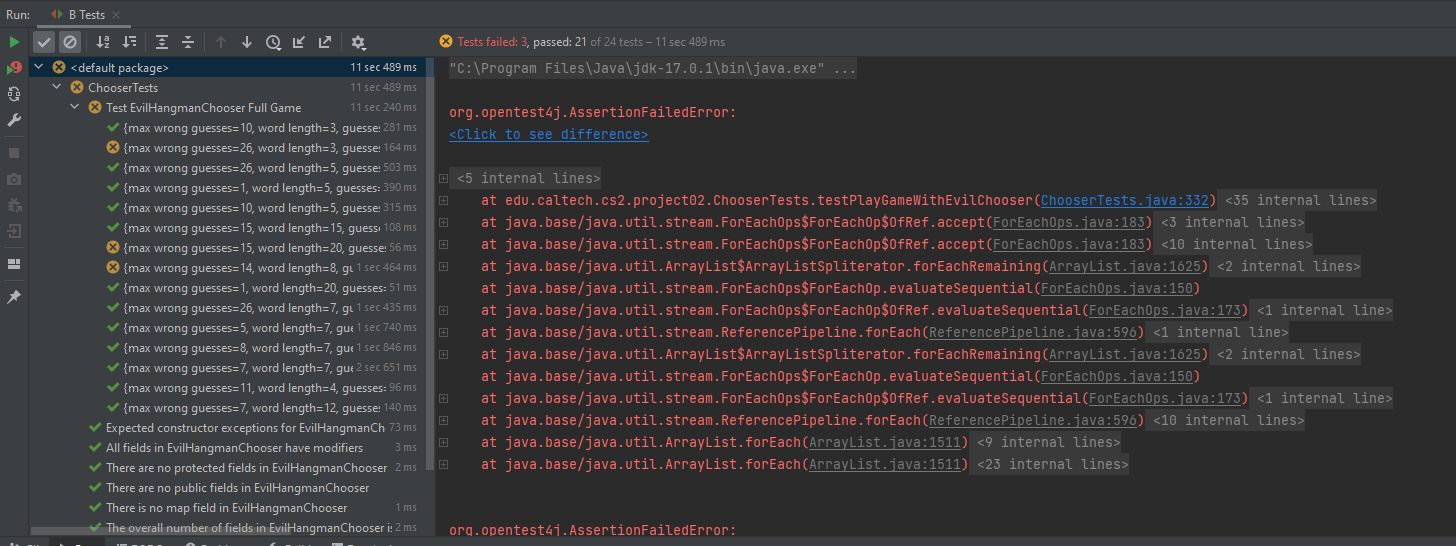This screenshot has width=1456, height=546.
Task: Toggle Show Ignored tests filter
Action: click(69, 42)
